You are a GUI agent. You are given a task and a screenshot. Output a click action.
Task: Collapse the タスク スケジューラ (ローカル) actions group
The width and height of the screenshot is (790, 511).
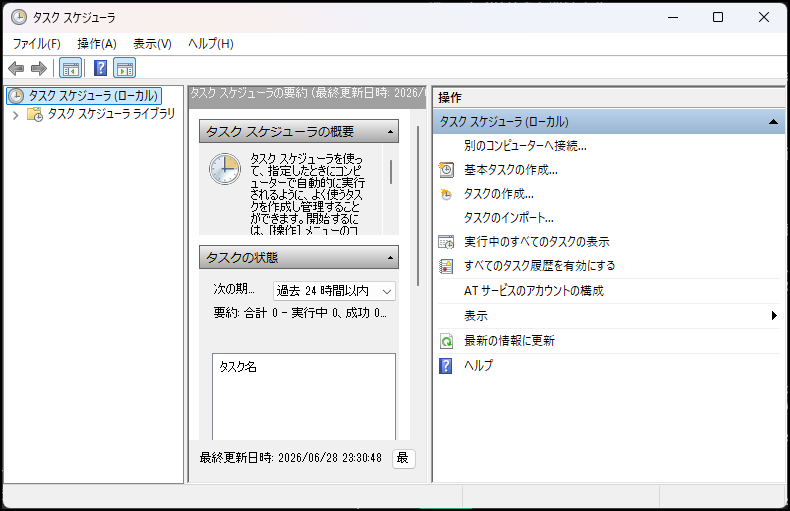click(773, 122)
